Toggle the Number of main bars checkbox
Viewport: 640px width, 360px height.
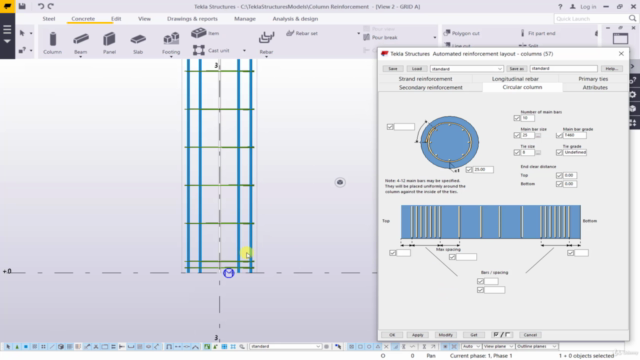[x=517, y=118]
